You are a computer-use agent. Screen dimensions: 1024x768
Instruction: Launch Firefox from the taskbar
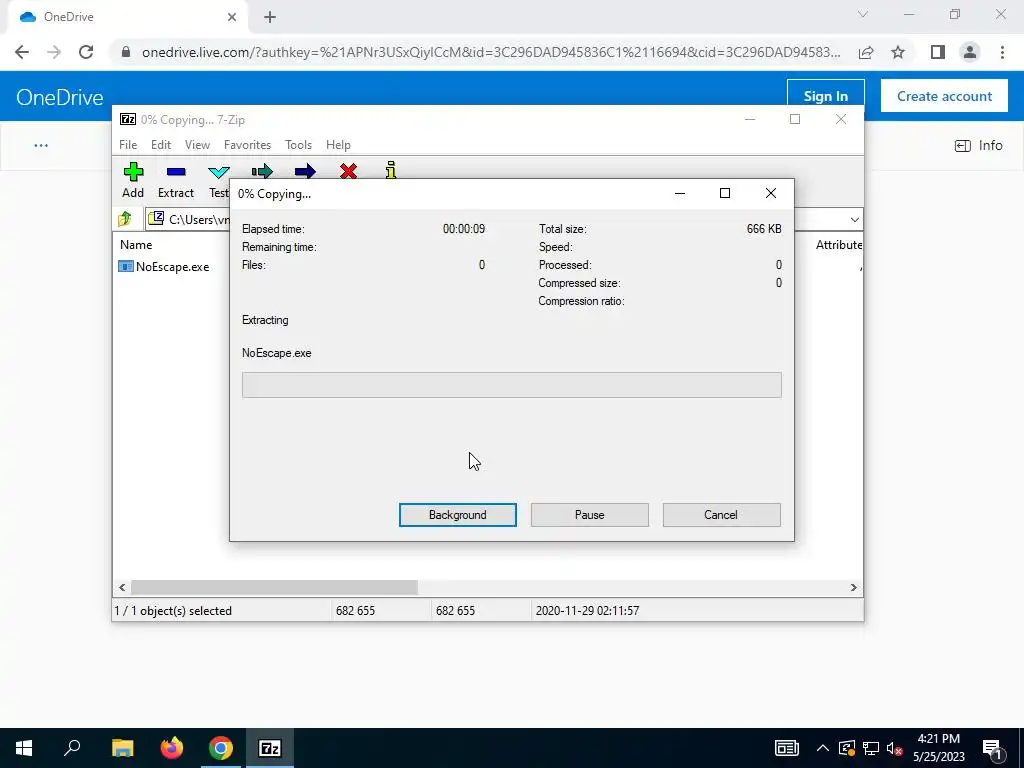172,748
